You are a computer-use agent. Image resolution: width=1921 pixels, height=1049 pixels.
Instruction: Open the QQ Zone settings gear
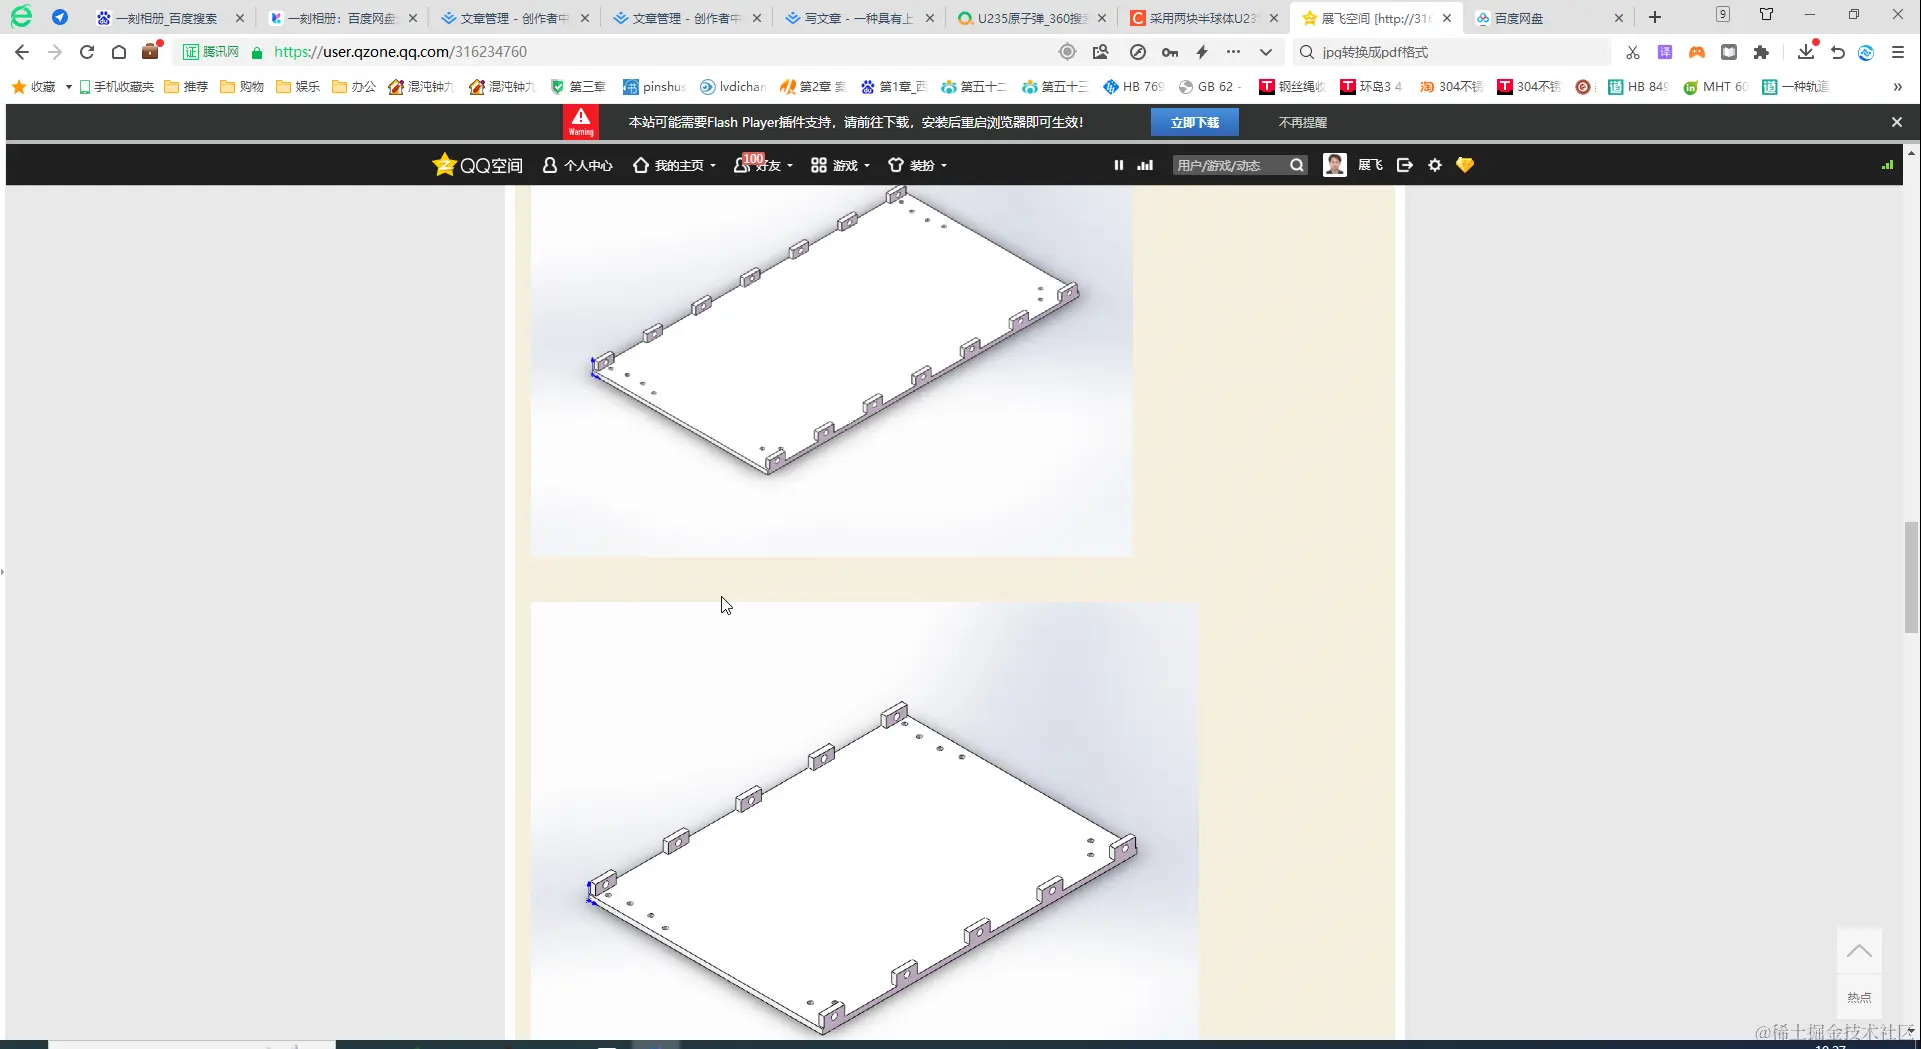point(1434,164)
